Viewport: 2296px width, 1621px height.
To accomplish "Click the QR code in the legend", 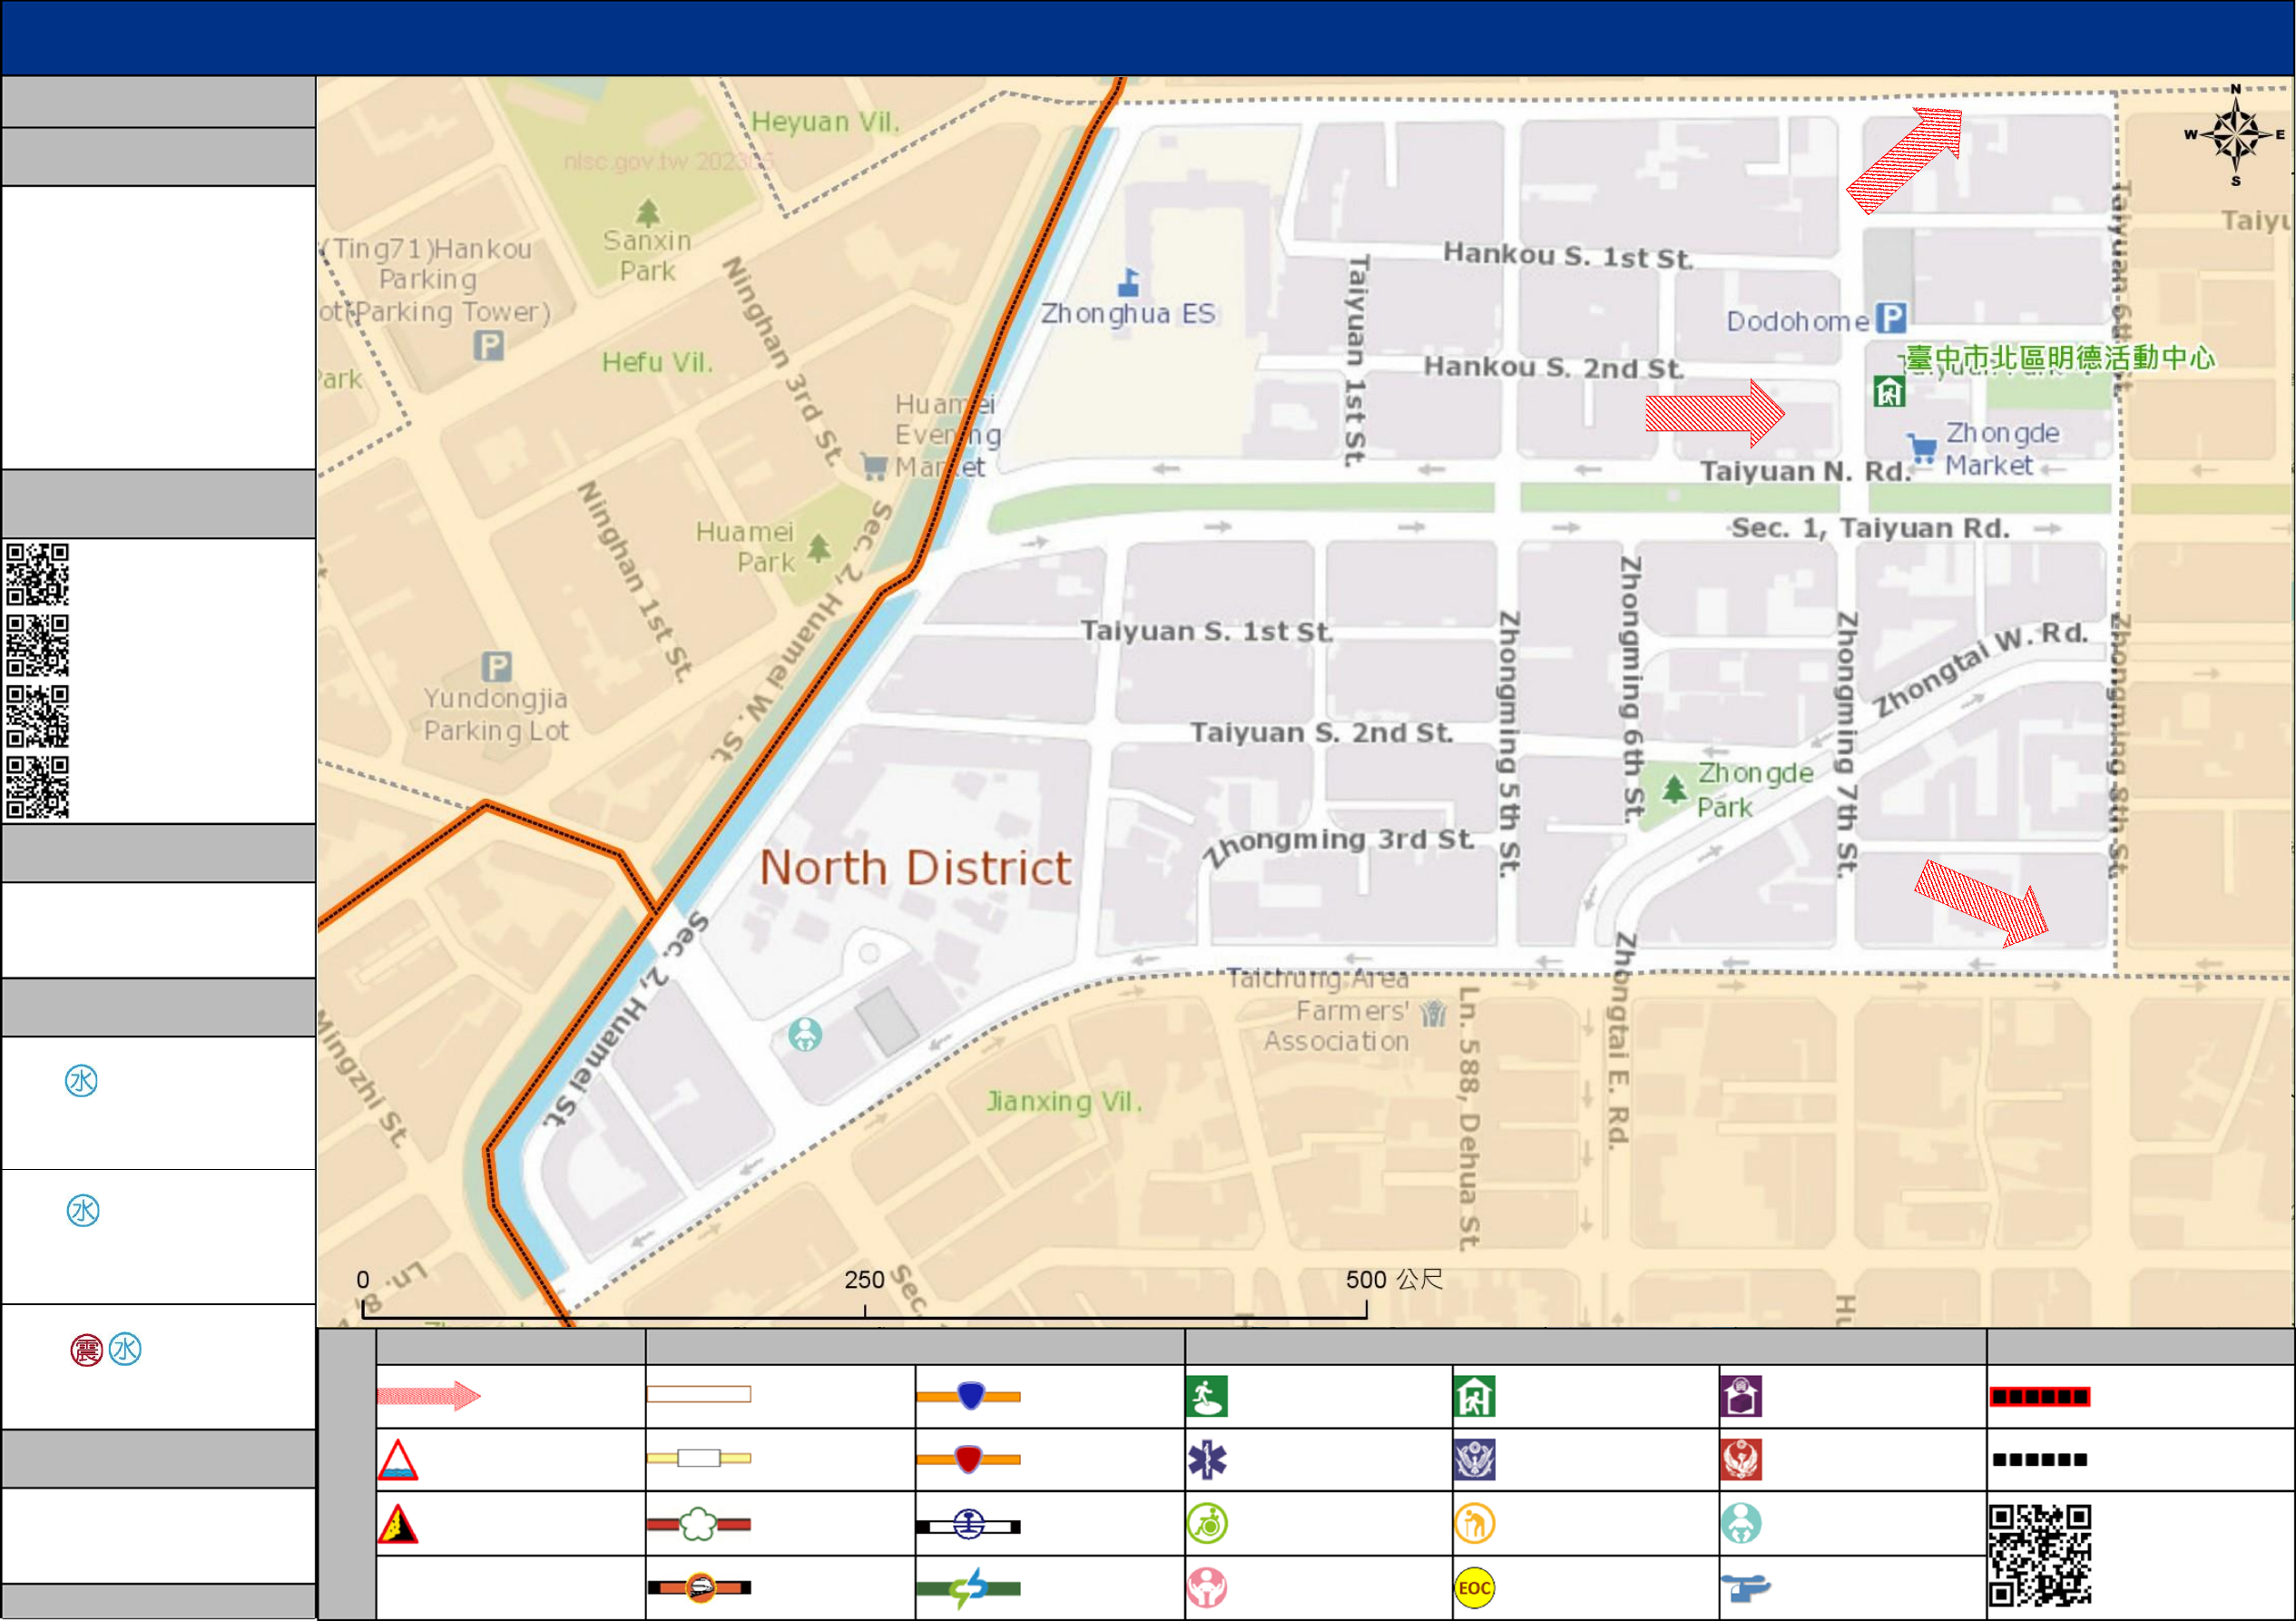I will click(2040, 1556).
